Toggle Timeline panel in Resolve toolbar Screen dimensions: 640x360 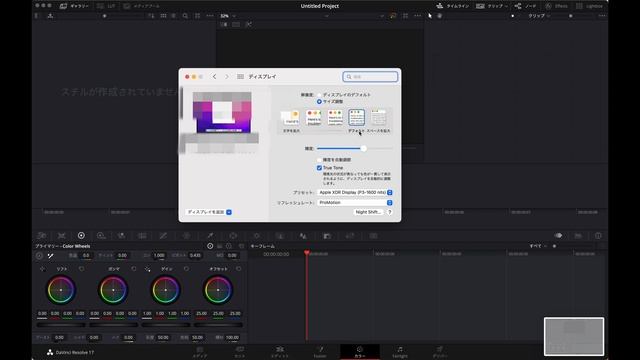[452, 6]
